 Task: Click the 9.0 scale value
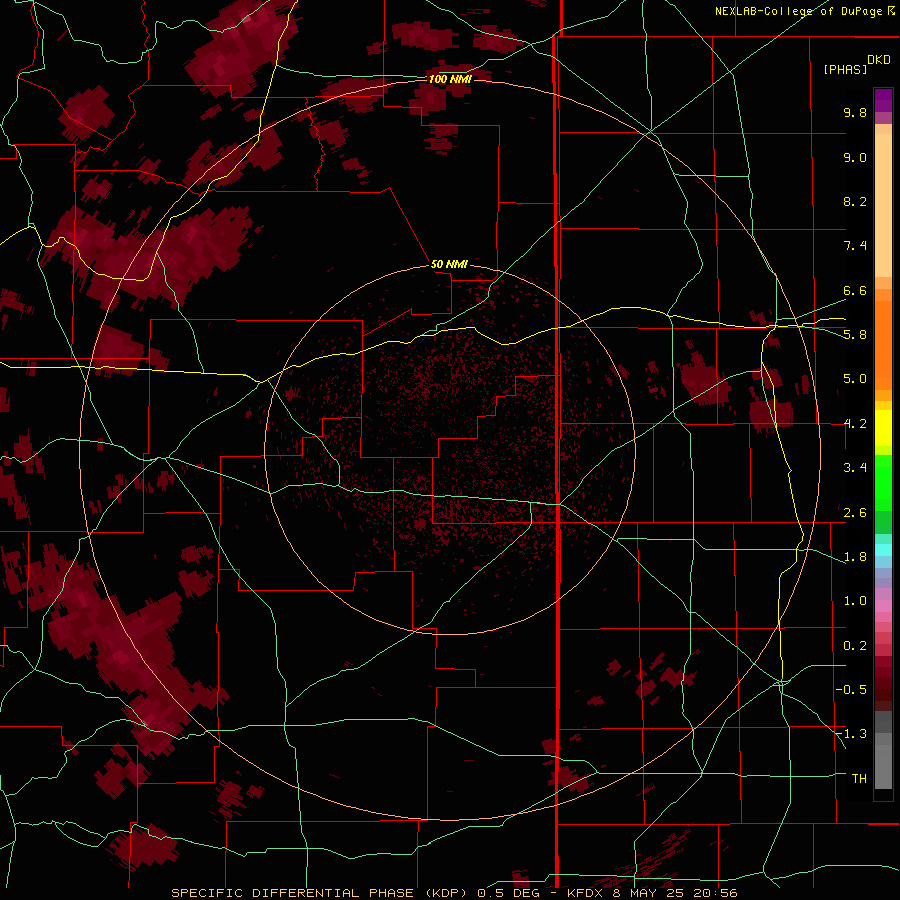pos(855,157)
